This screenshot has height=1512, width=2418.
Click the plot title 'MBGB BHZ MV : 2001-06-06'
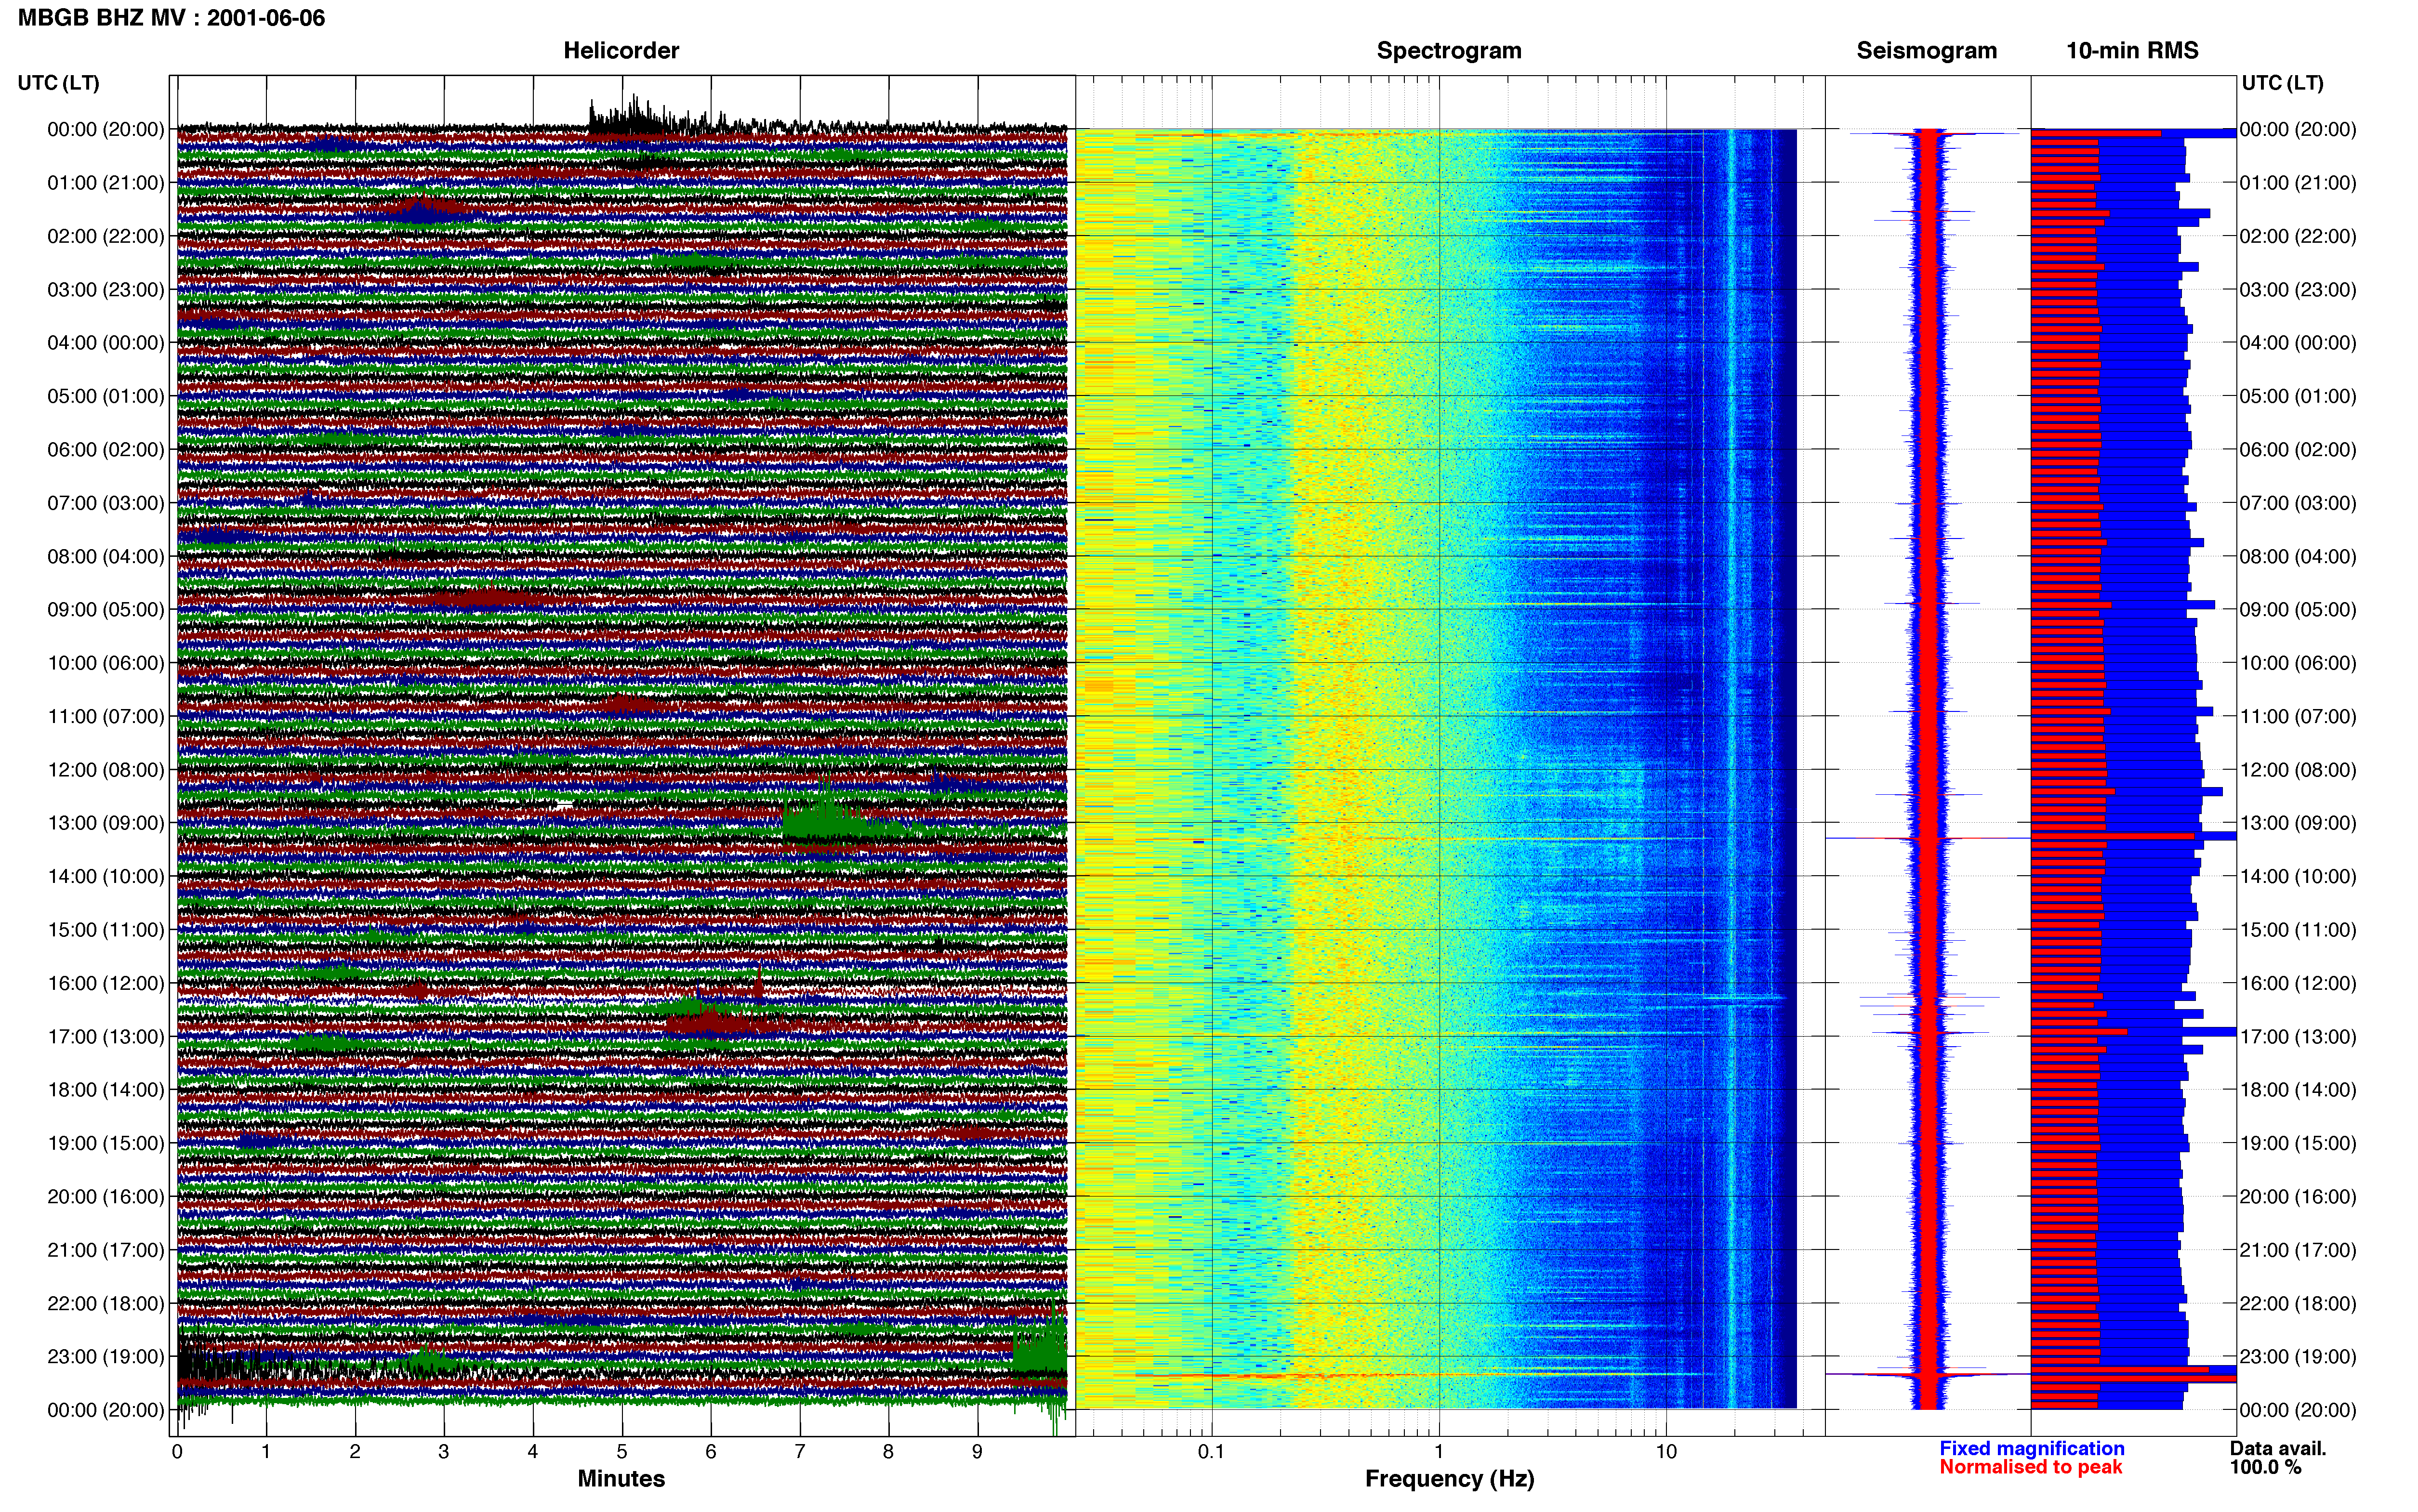[171, 18]
